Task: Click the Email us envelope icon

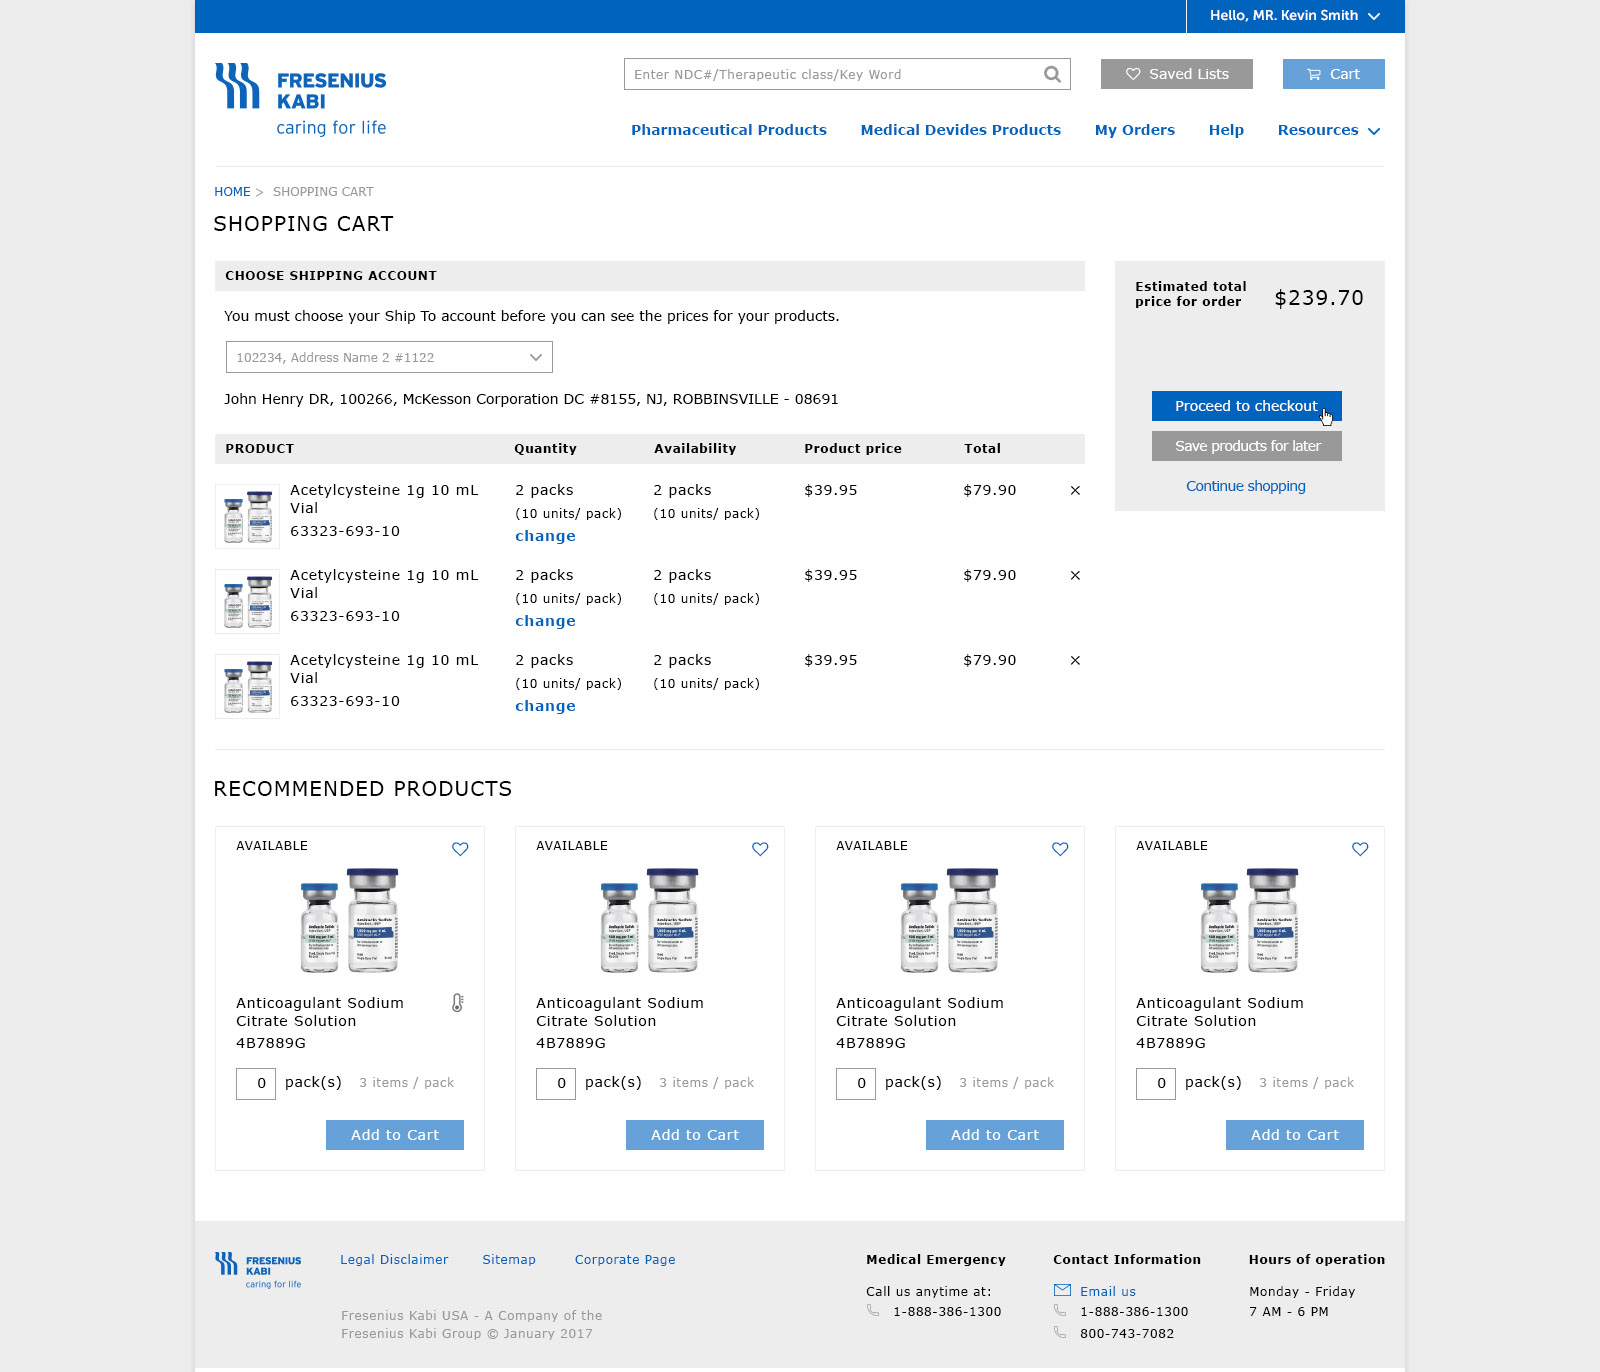Action: pos(1062,1291)
